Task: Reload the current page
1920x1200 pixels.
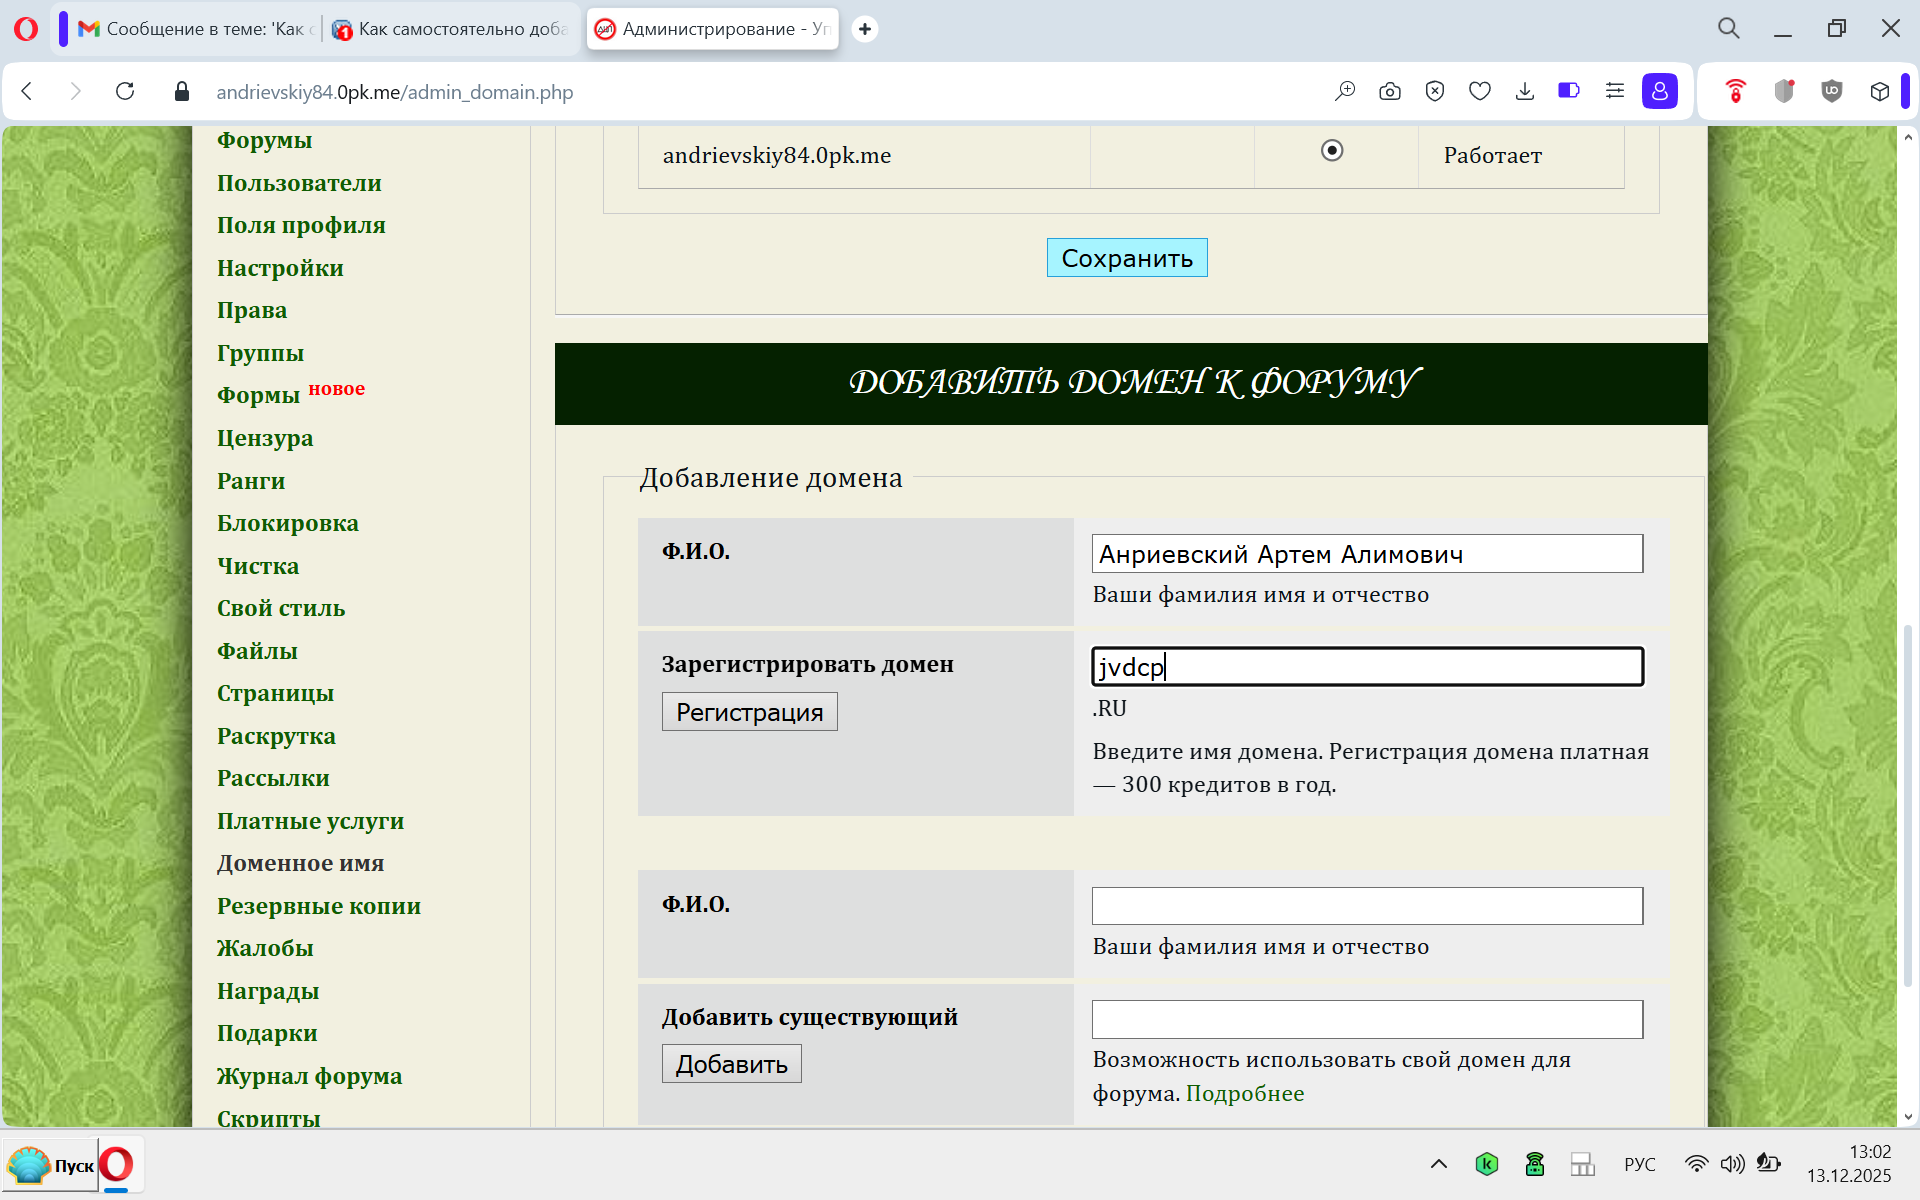Action: 125,92
